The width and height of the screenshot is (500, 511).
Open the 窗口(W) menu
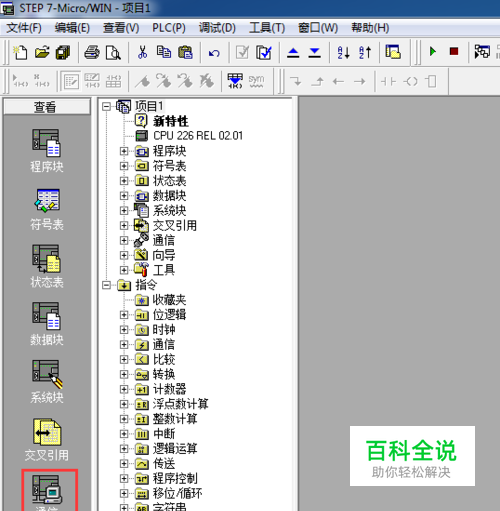tap(318, 28)
